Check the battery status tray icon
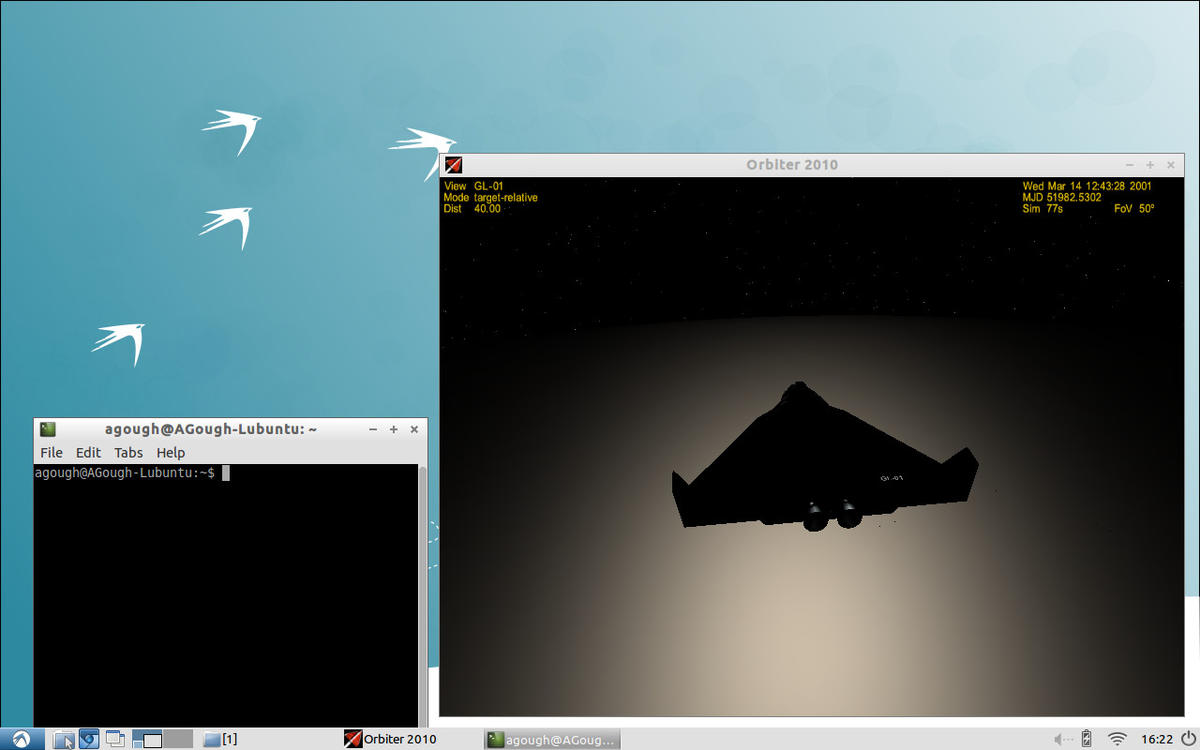The image size is (1200, 750). 1087,739
